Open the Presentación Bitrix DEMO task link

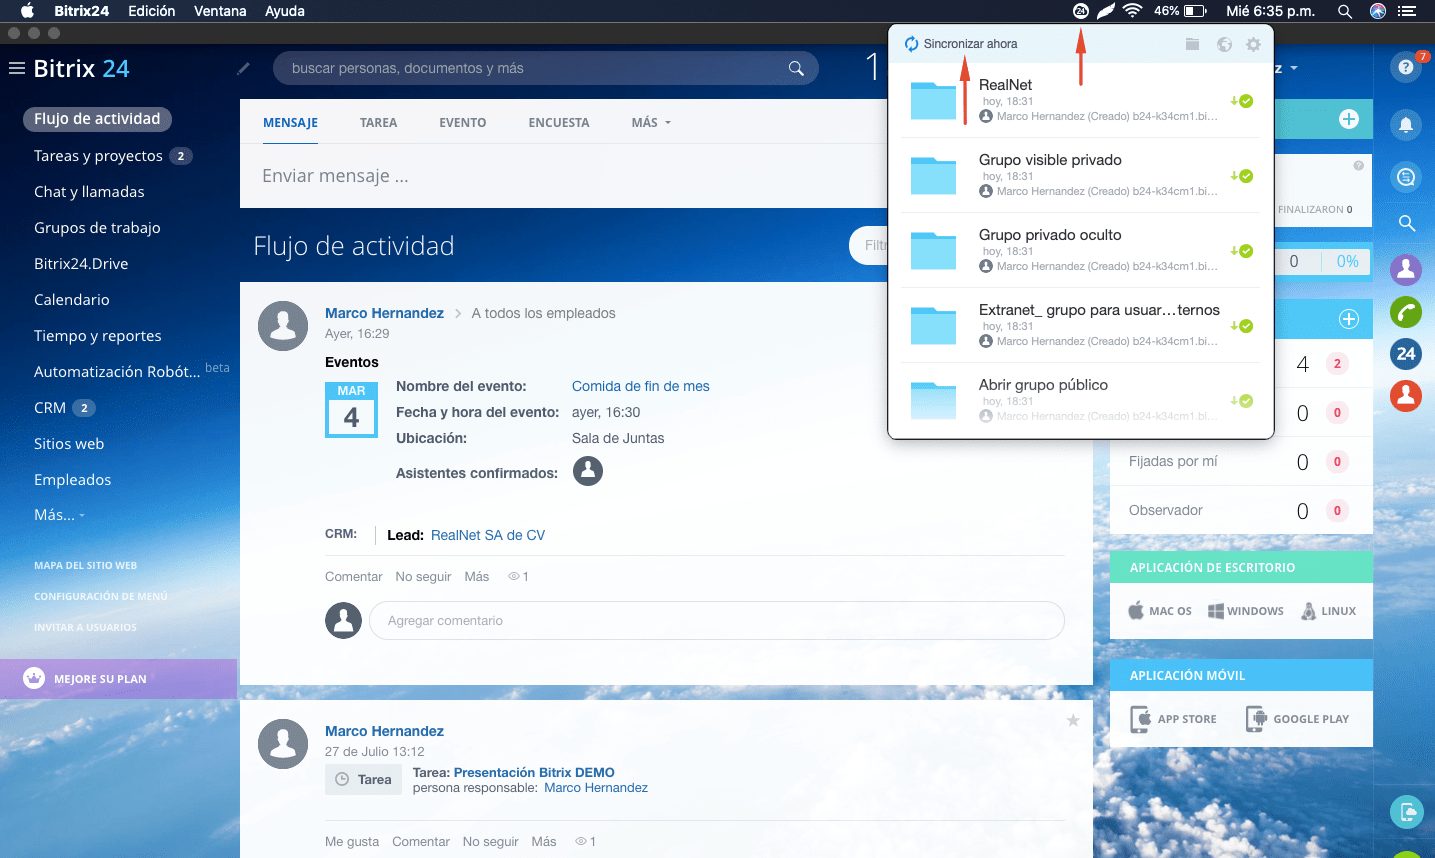click(534, 772)
